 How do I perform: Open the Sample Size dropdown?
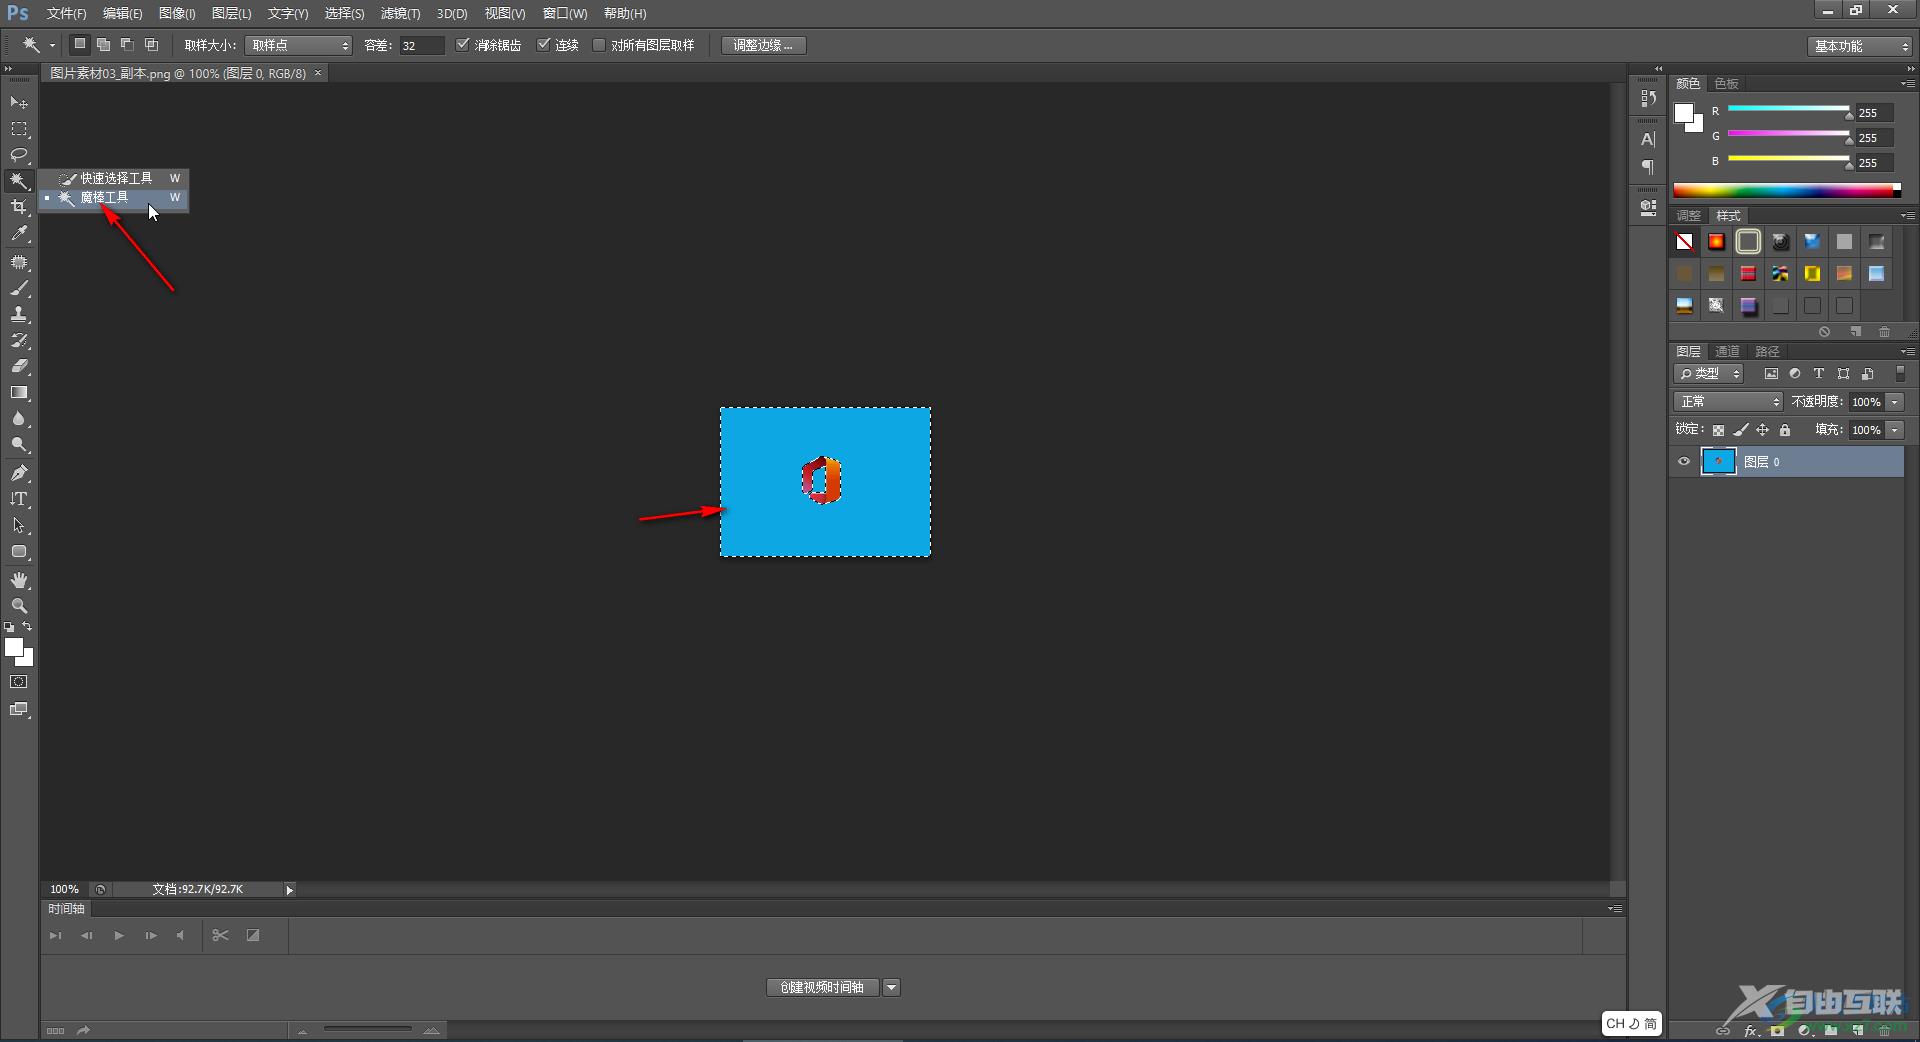coord(299,45)
